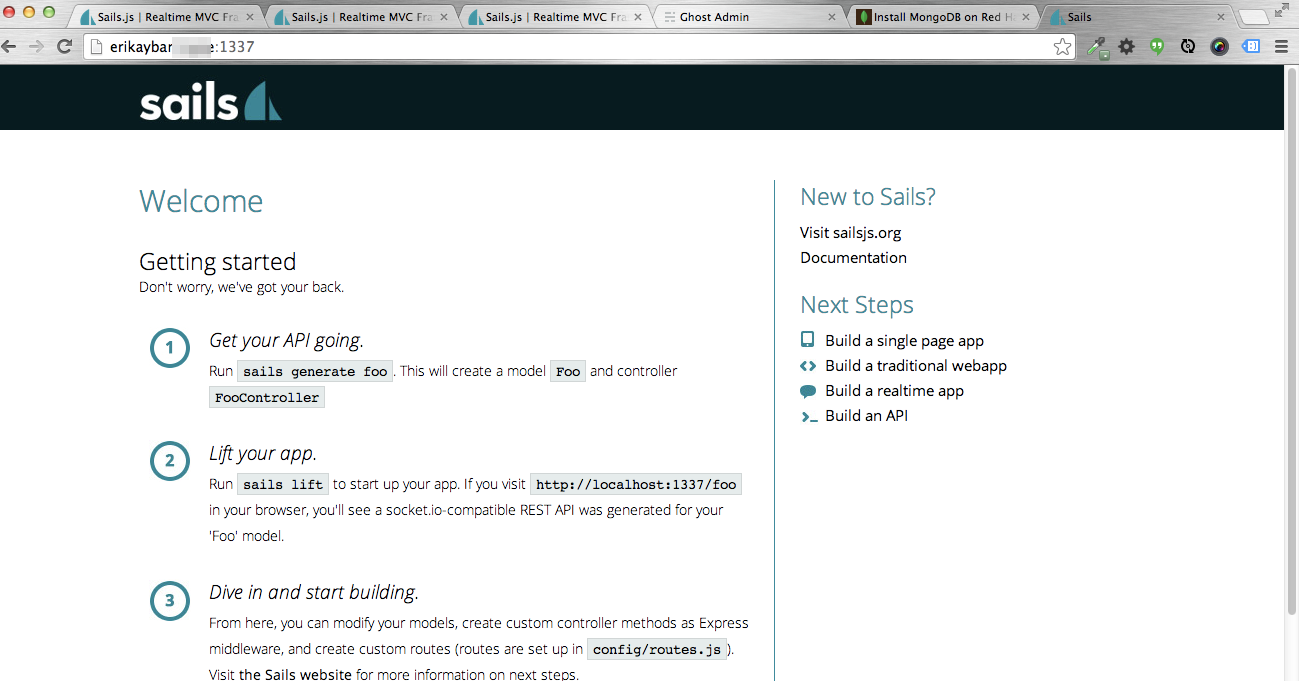Close the Install MongoDB tab
The height and width of the screenshot is (681, 1299).
click(x=1025, y=17)
